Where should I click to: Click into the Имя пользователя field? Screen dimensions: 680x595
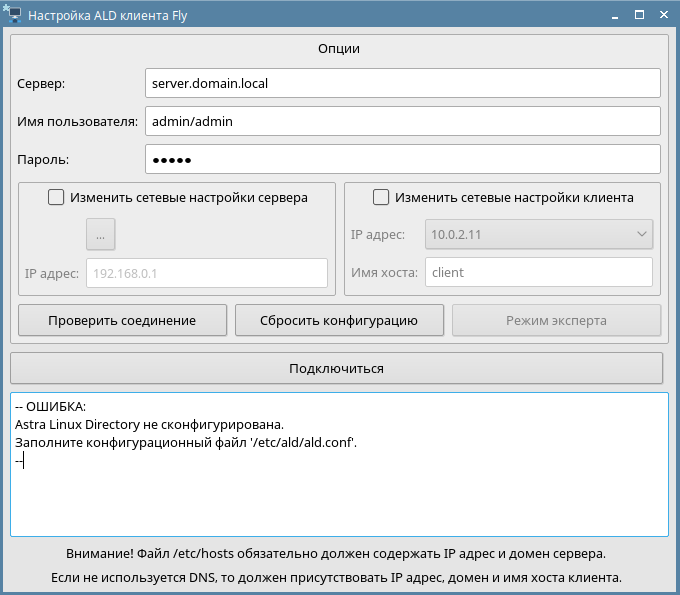(x=402, y=121)
